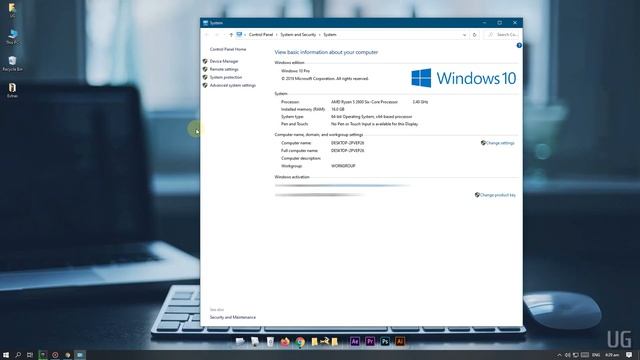Show hidden tray icons chevron

click(x=559, y=355)
